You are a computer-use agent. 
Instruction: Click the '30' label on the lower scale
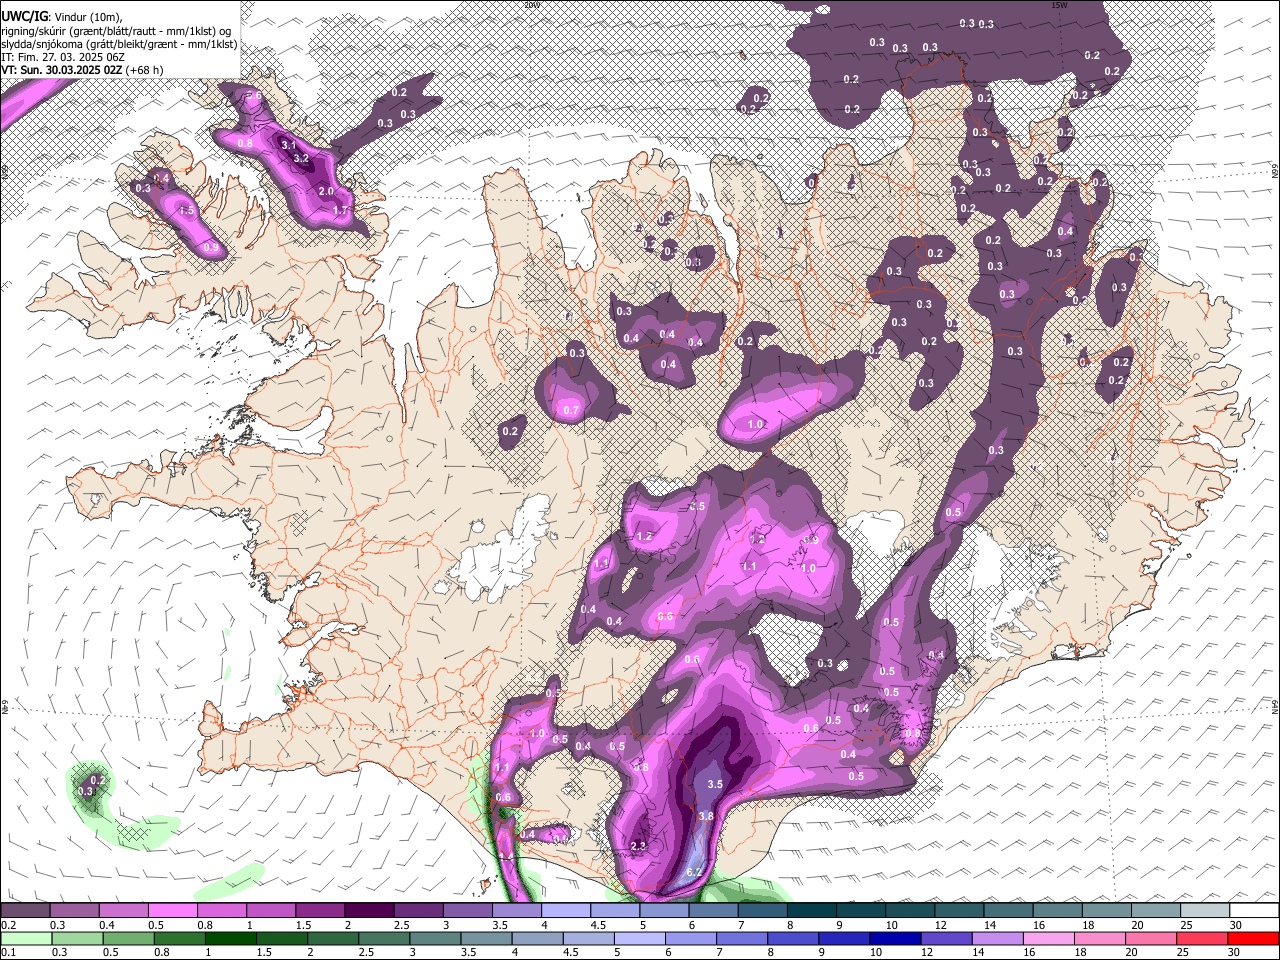tap(1236, 953)
